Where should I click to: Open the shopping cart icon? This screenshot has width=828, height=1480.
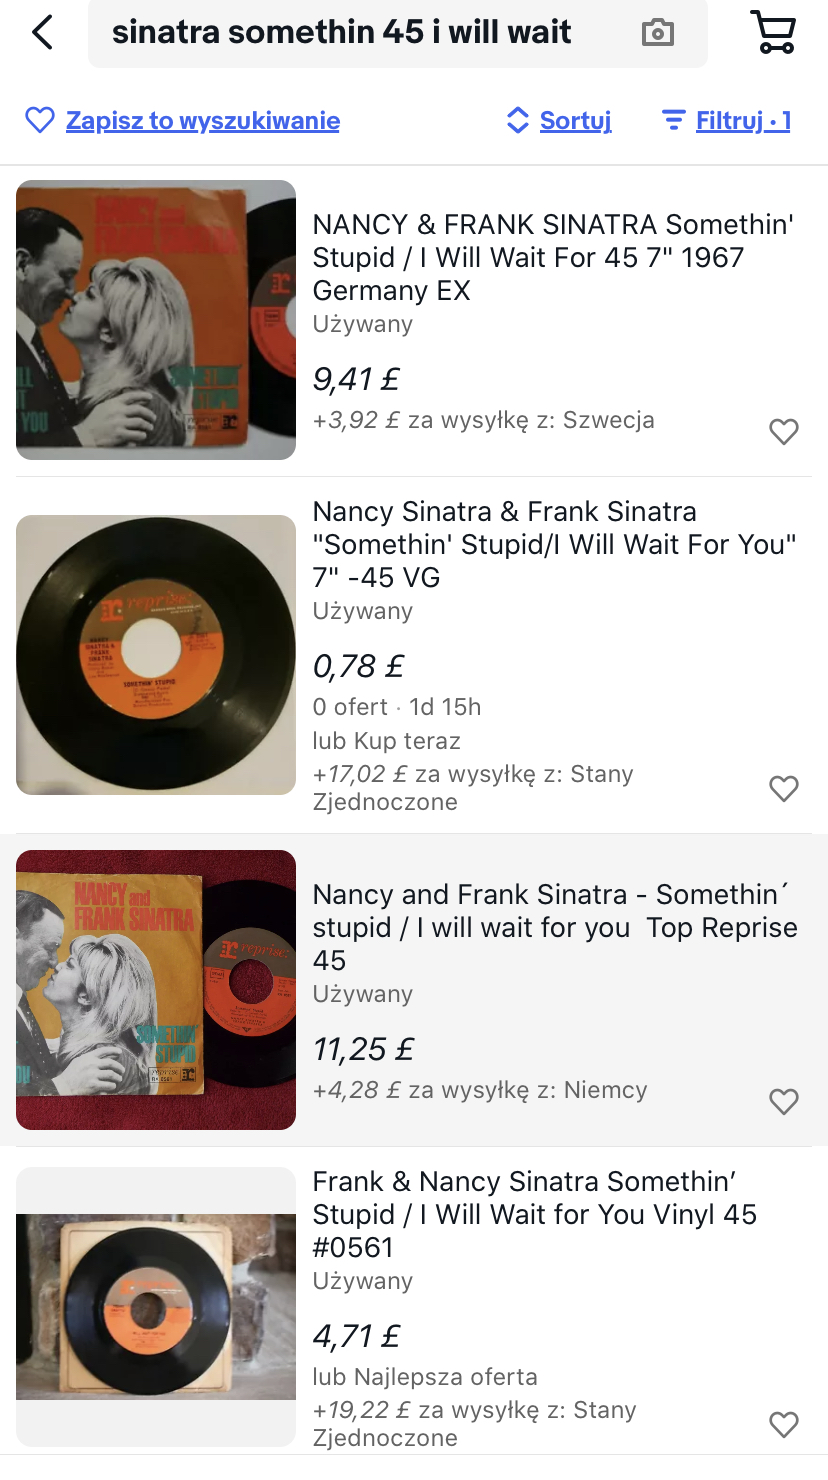click(773, 32)
